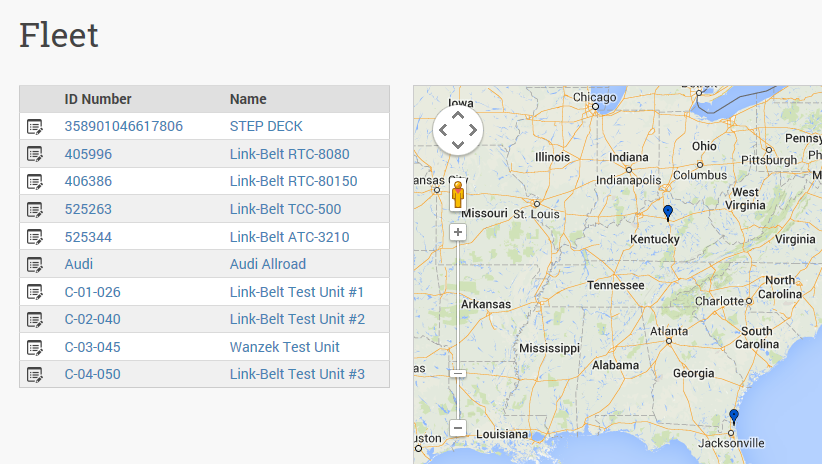The width and height of the screenshot is (822, 464).
Task: Pan the map up with the top arrow
Action: coord(458,115)
